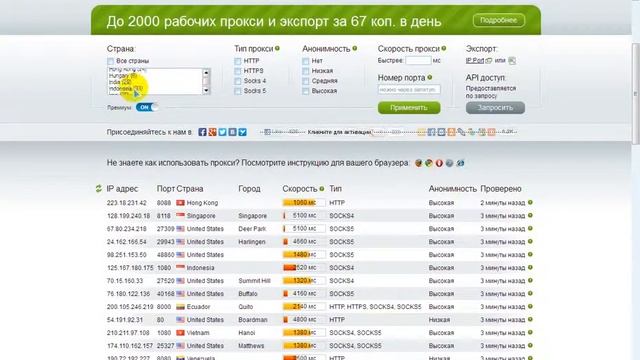This screenshot has width=640, height=360.
Task: Click the Ecuador flag icon
Action: [180, 307]
